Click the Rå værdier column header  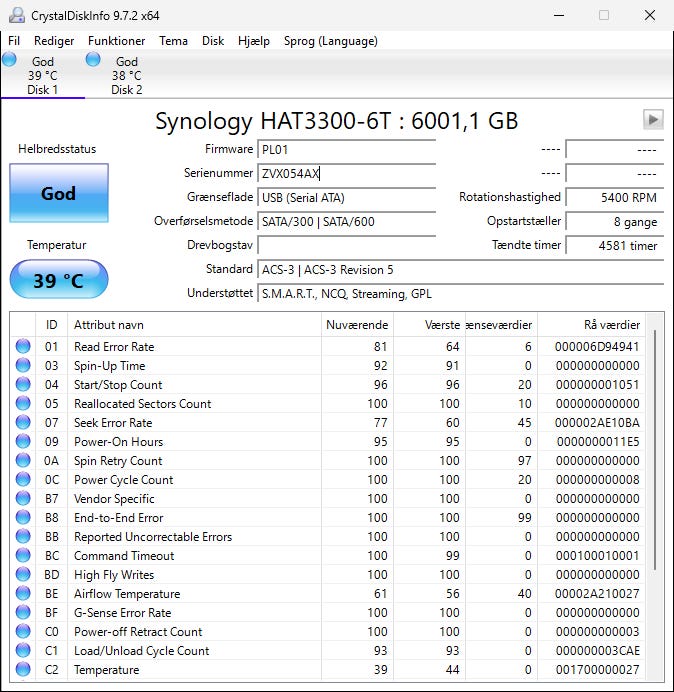611,325
